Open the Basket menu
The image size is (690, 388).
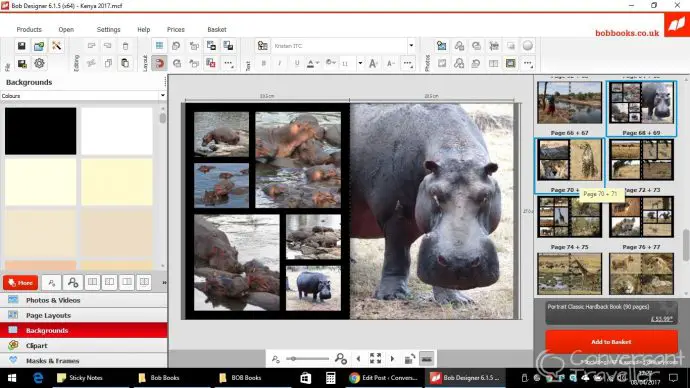pos(217,29)
